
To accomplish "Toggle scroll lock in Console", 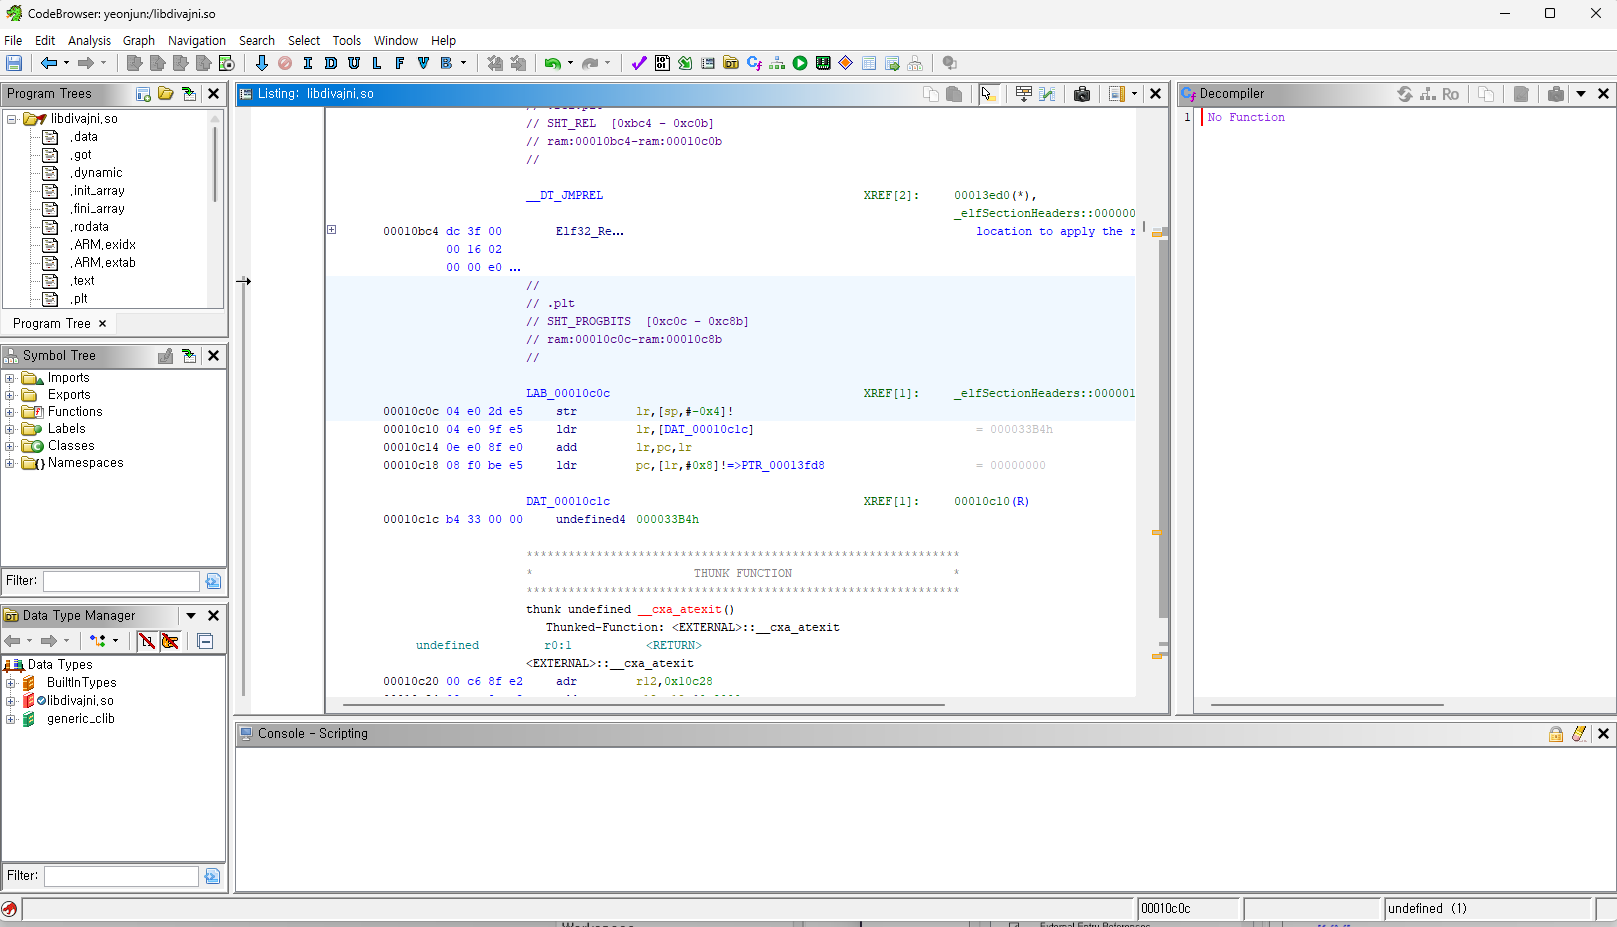I will pos(1556,734).
